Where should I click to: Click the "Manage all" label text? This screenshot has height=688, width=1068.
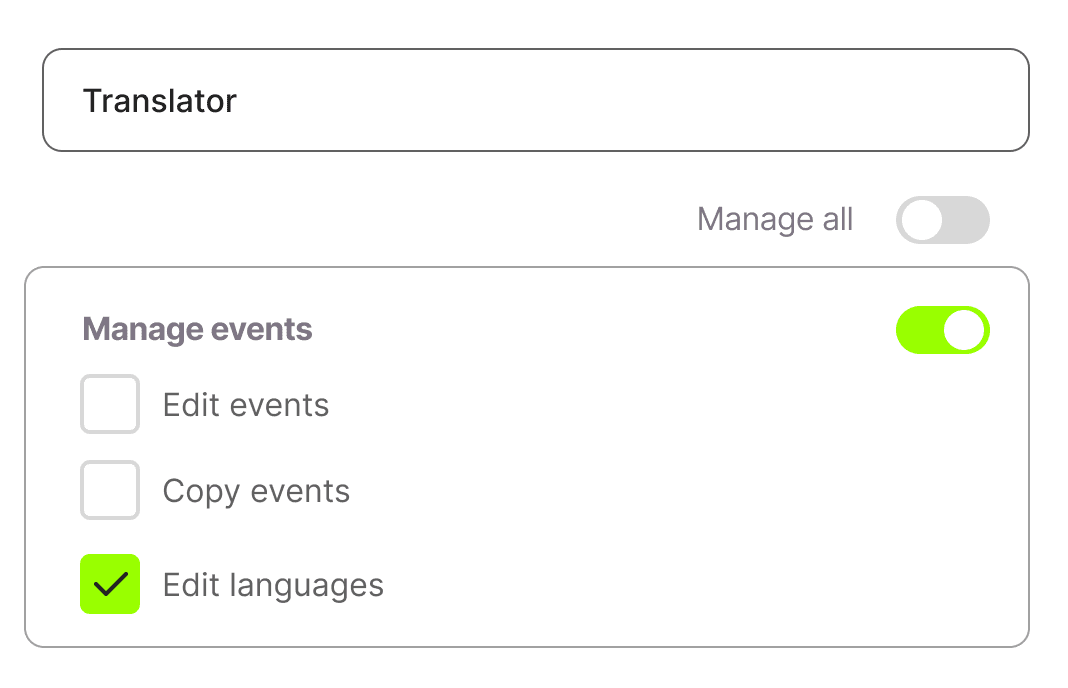tap(775, 220)
